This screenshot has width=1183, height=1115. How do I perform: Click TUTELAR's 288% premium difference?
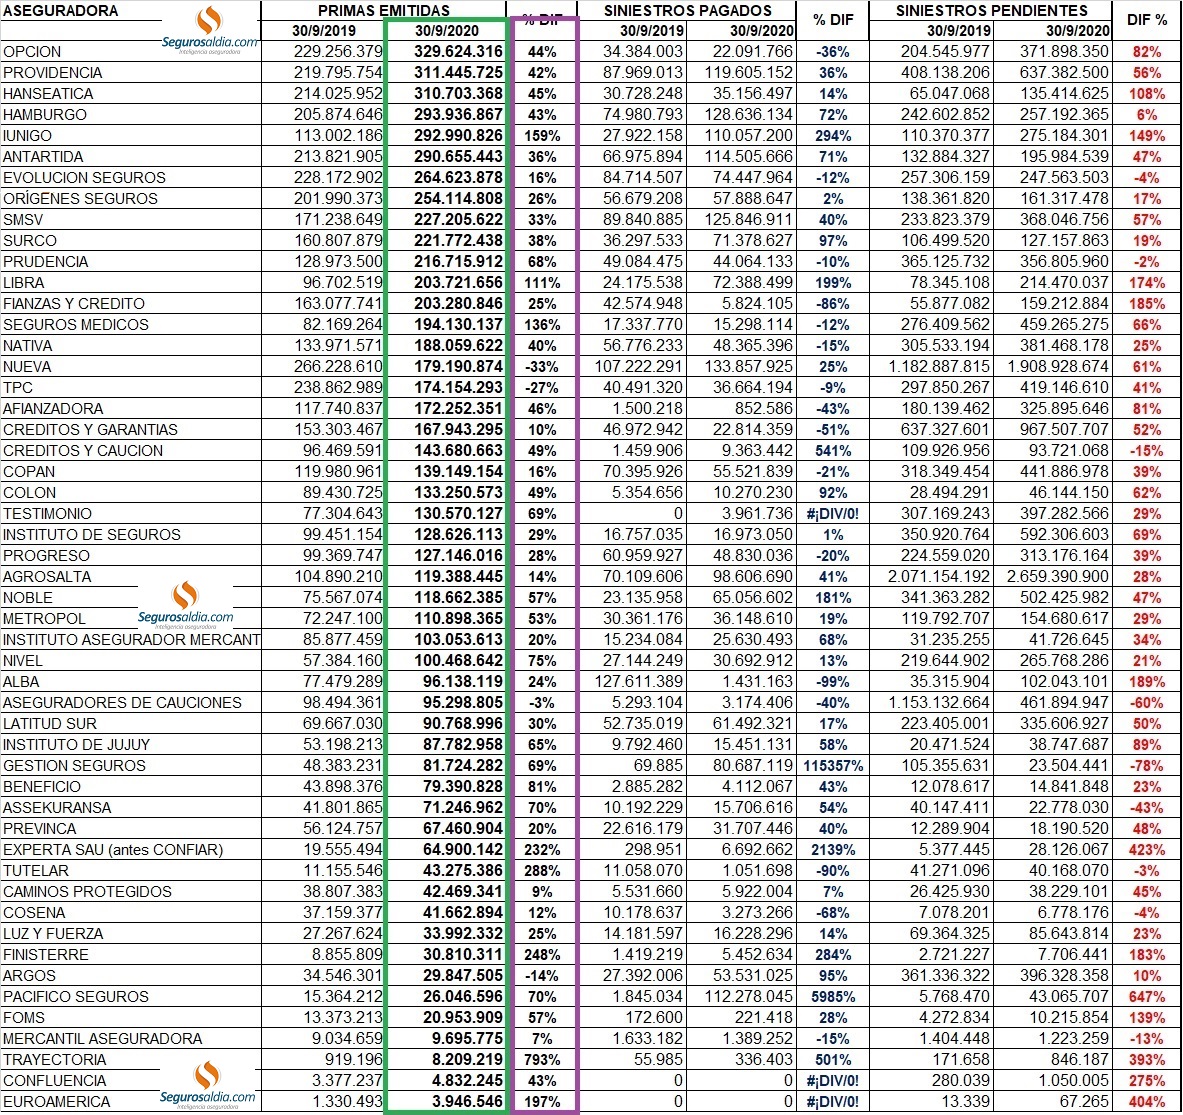542,871
